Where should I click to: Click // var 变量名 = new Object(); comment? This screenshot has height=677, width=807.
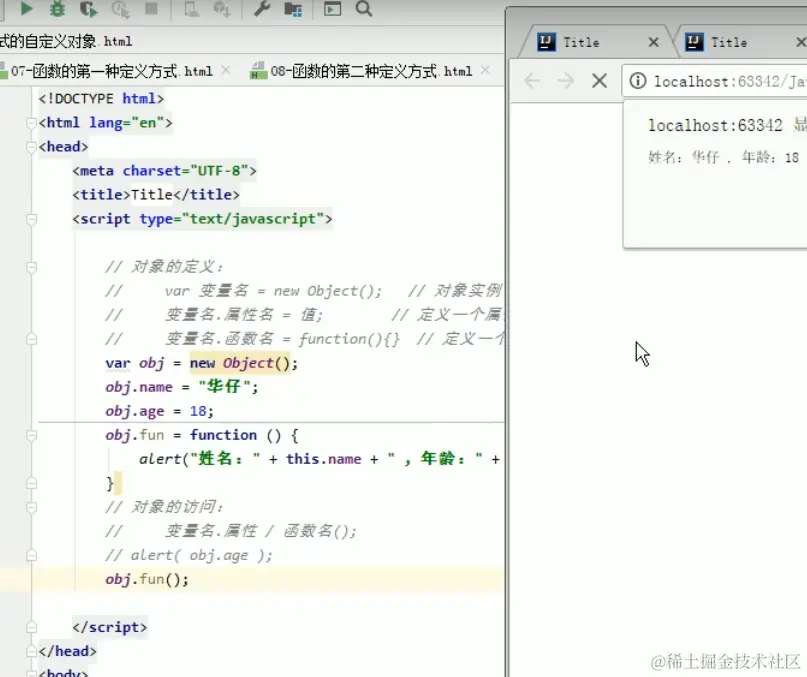[243, 291]
